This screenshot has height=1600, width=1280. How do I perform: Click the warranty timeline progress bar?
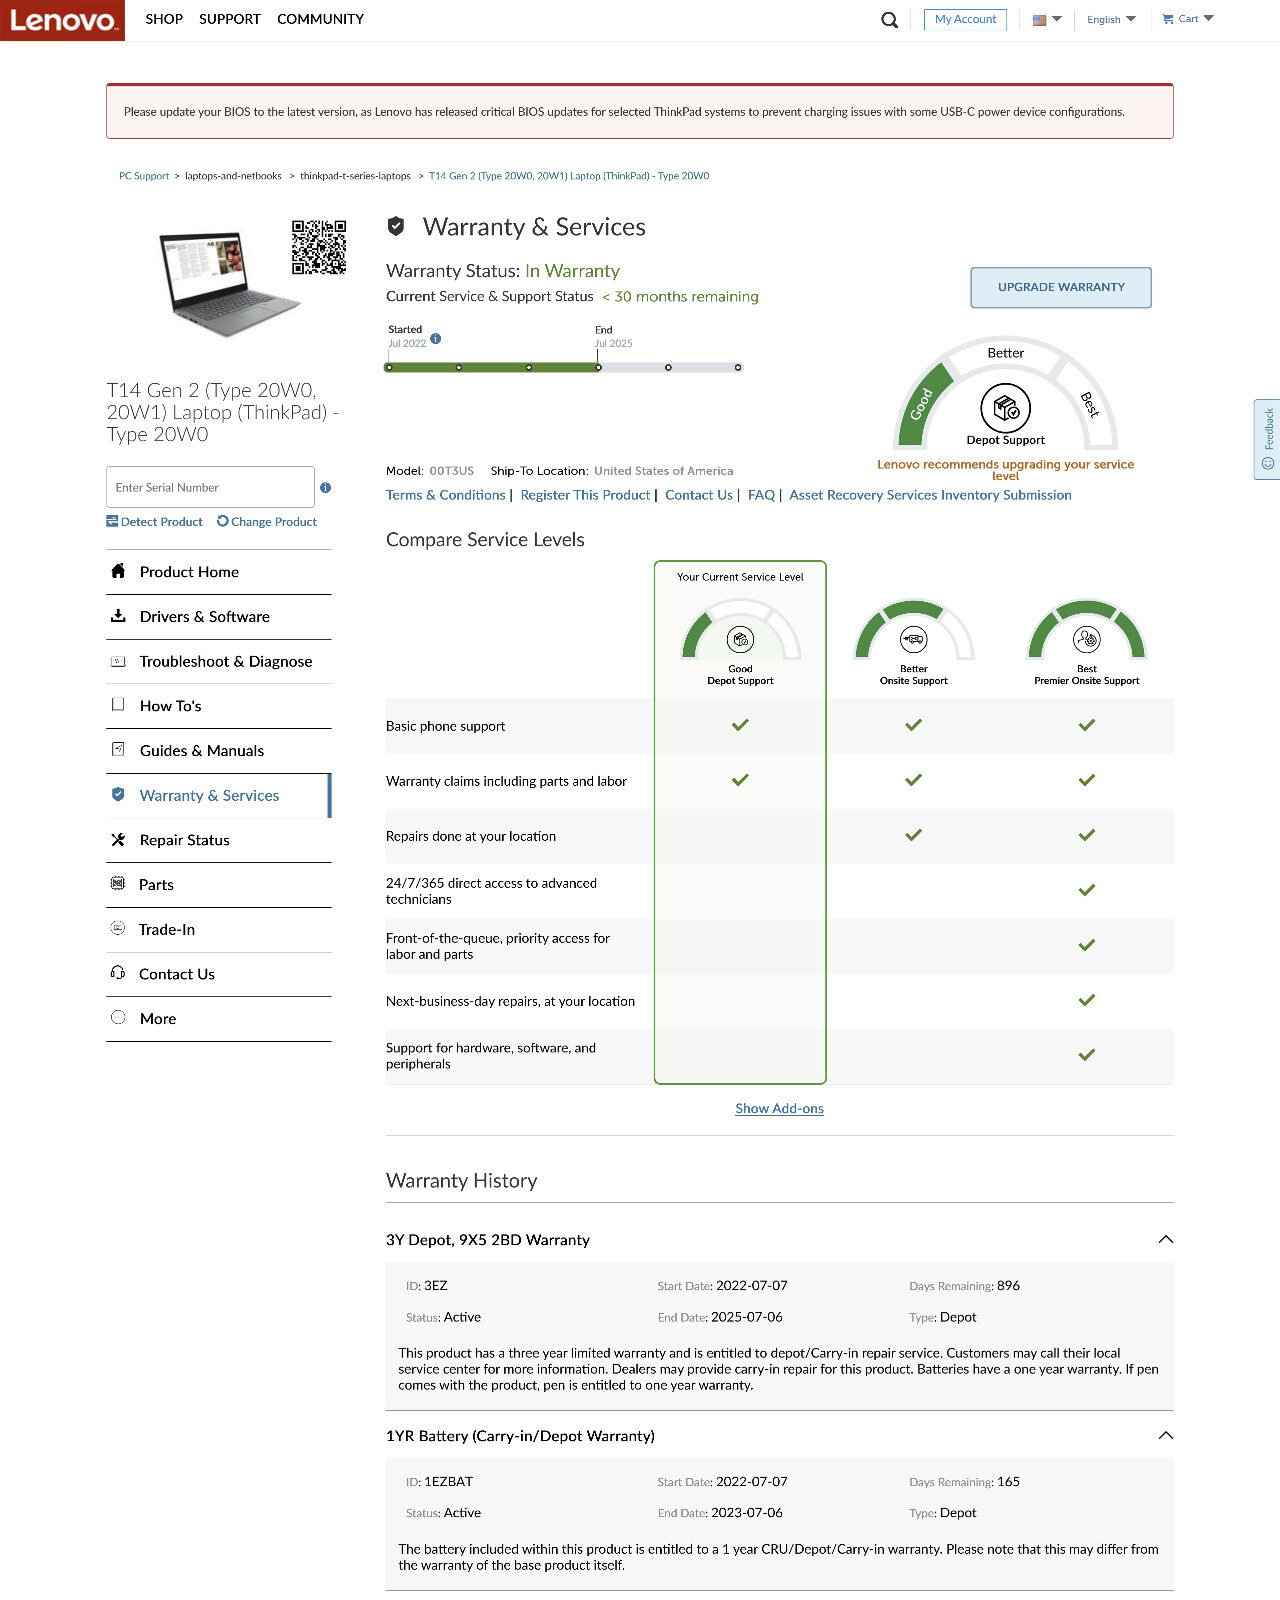click(564, 368)
